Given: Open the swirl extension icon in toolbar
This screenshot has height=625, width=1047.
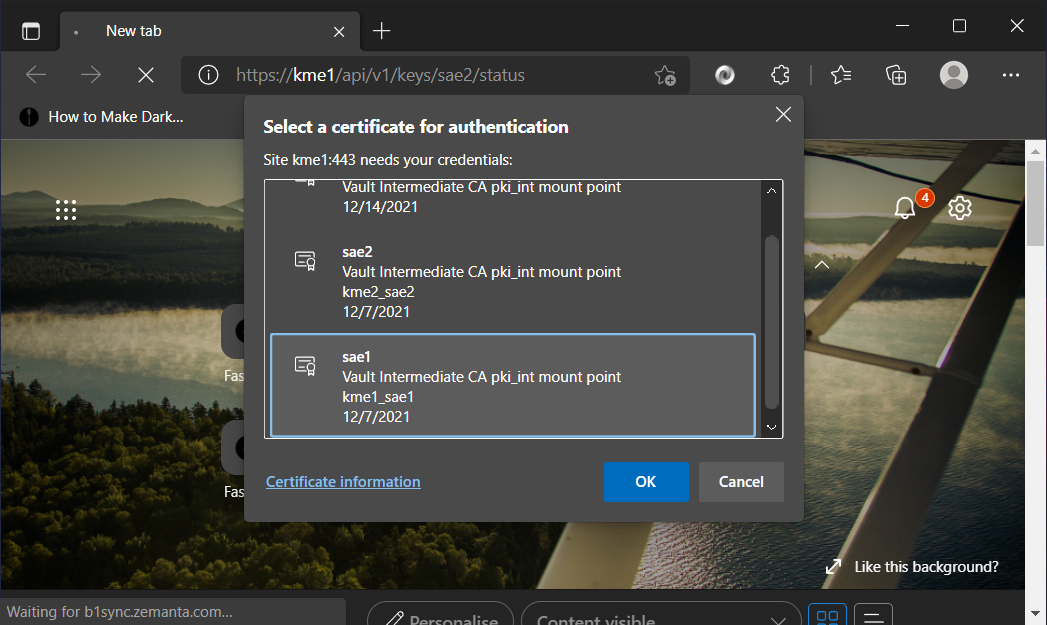Looking at the screenshot, I should point(724,75).
